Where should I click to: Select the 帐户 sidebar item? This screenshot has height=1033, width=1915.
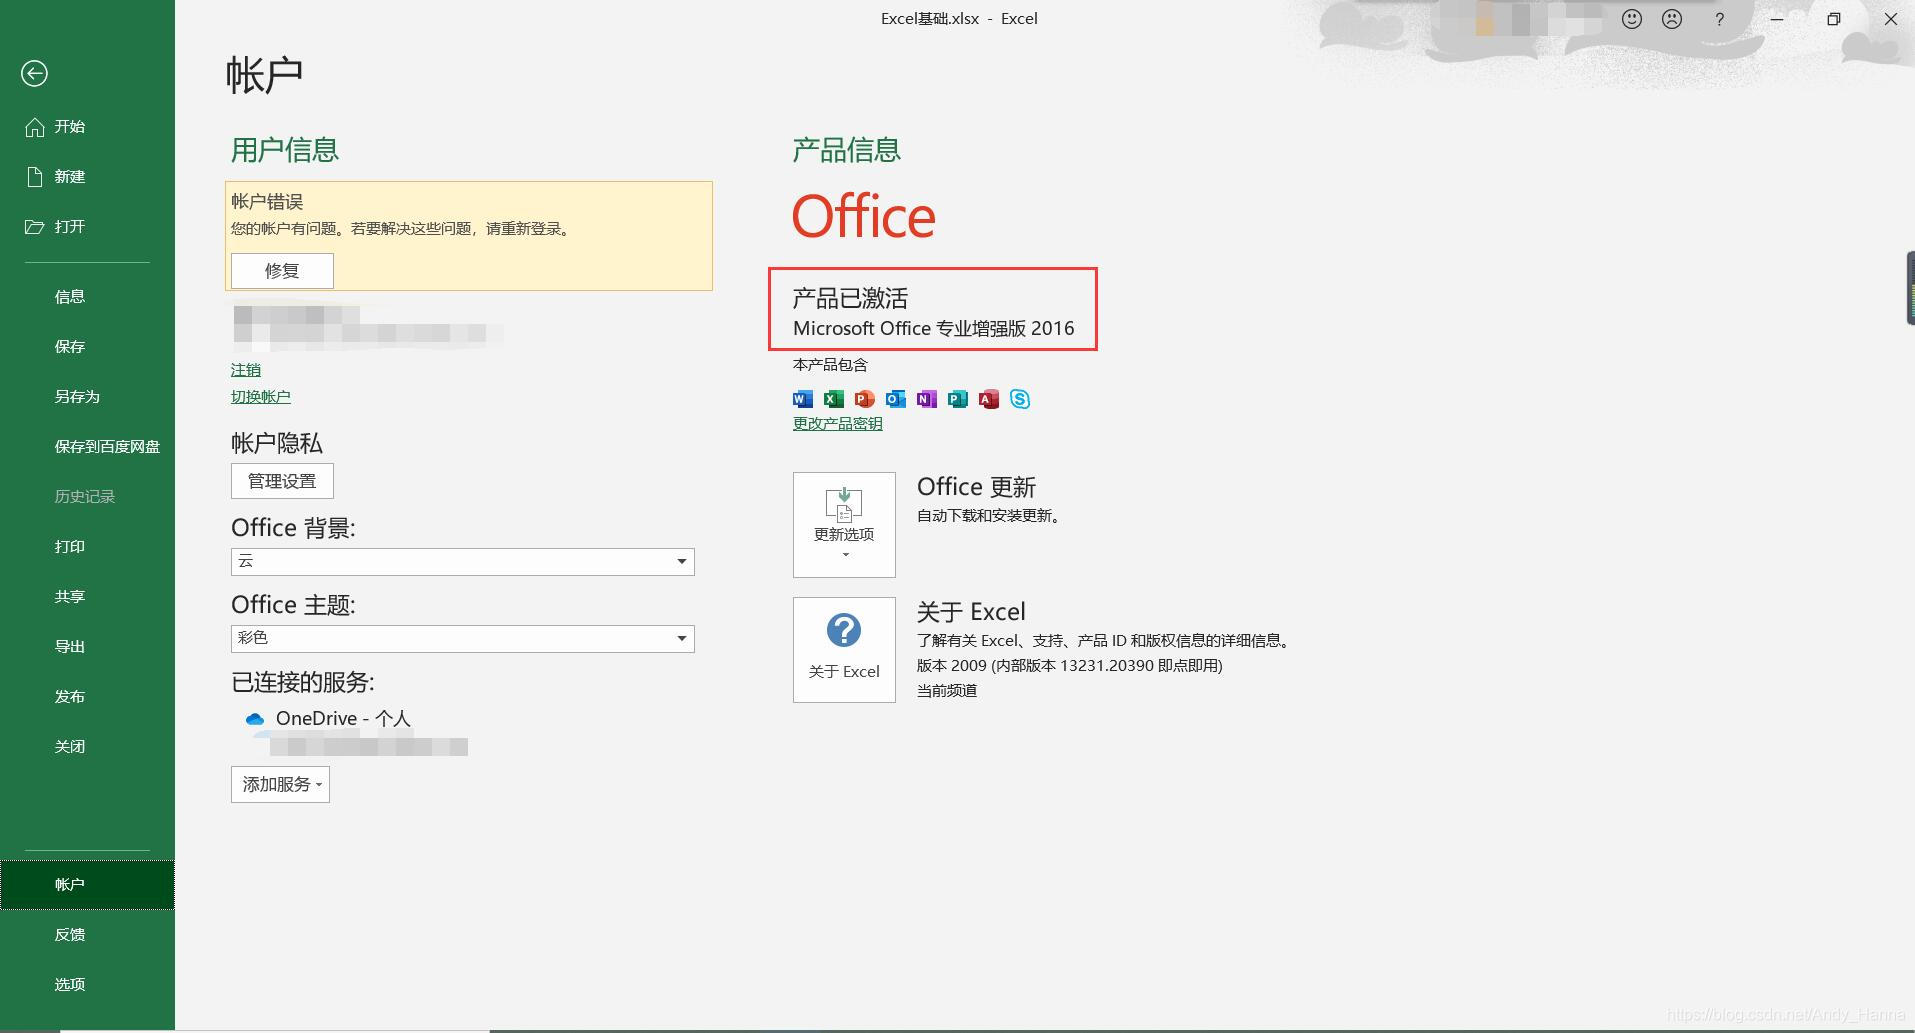click(x=88, y=885)
